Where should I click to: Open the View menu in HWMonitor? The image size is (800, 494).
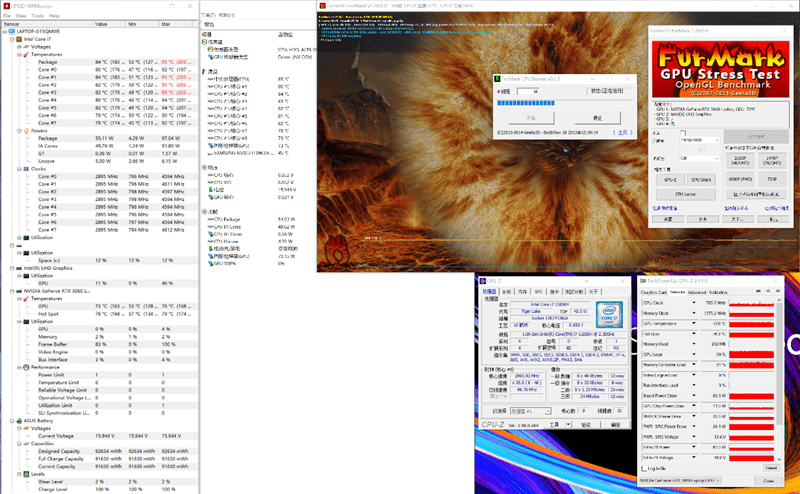[21, 16]
